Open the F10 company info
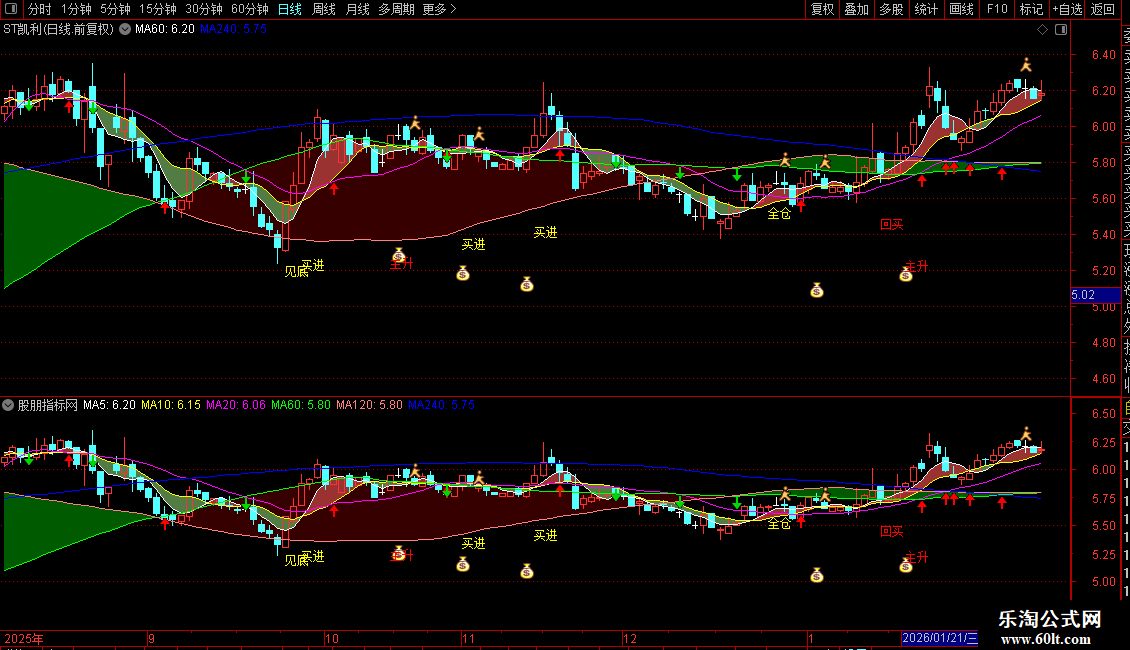Viewport: 1130px width, 650px height. 997,9
